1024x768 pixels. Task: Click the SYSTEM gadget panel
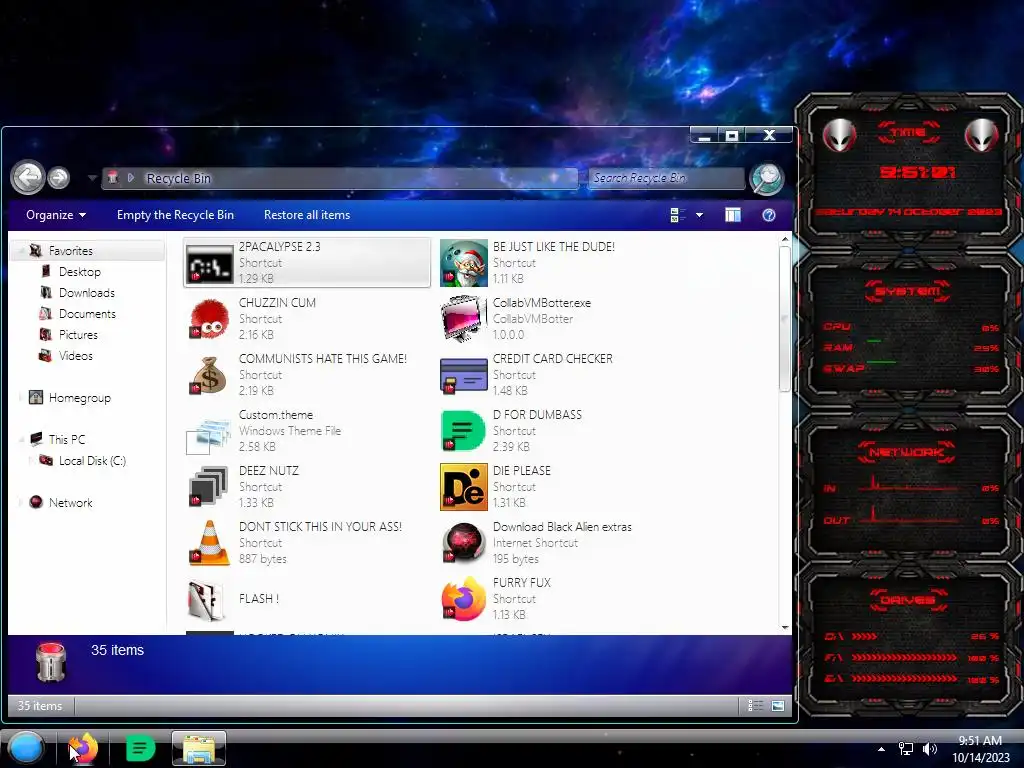click(909, 332)
